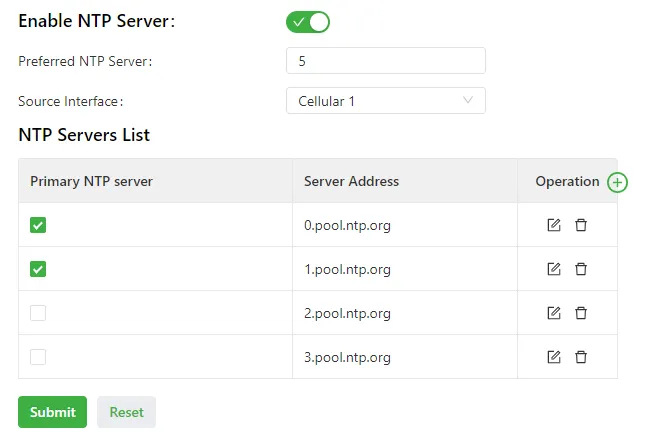This screenshot has height=438, width=650.
Task: Select the 1.pool.ntp.org address text
Action: coord(347,269)
